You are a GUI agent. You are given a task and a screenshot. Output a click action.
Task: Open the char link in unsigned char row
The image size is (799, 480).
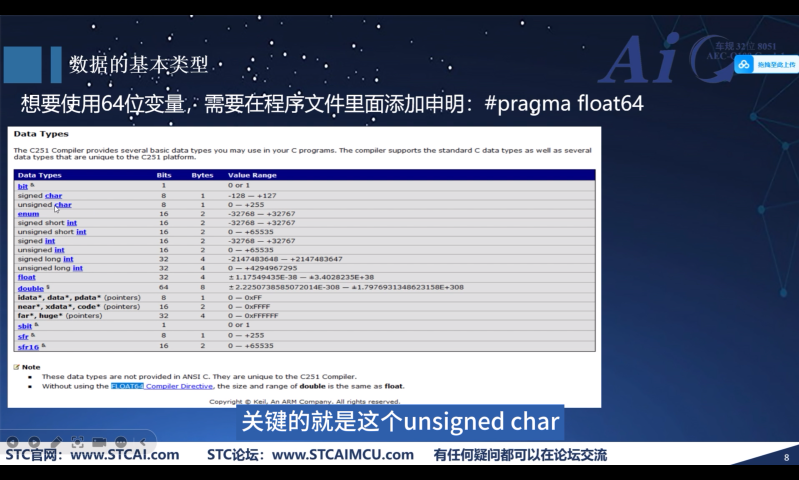click(63, 205)
